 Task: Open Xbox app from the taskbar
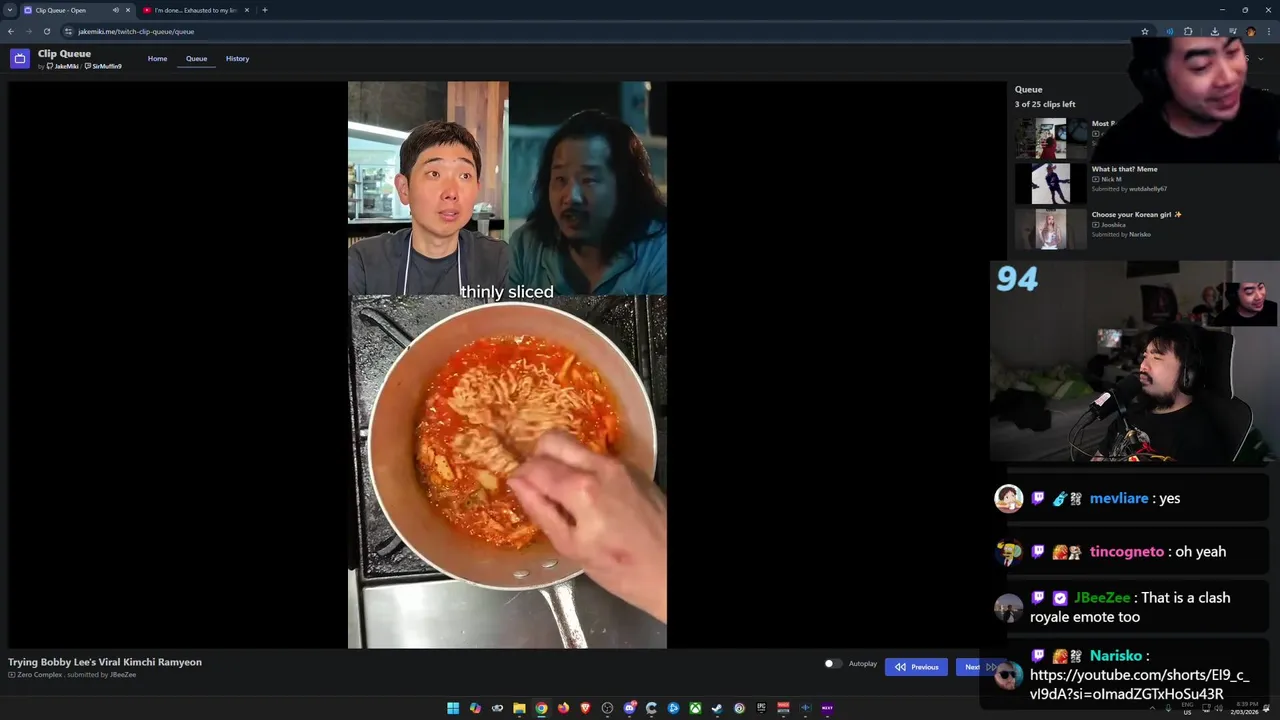point(695,708)
